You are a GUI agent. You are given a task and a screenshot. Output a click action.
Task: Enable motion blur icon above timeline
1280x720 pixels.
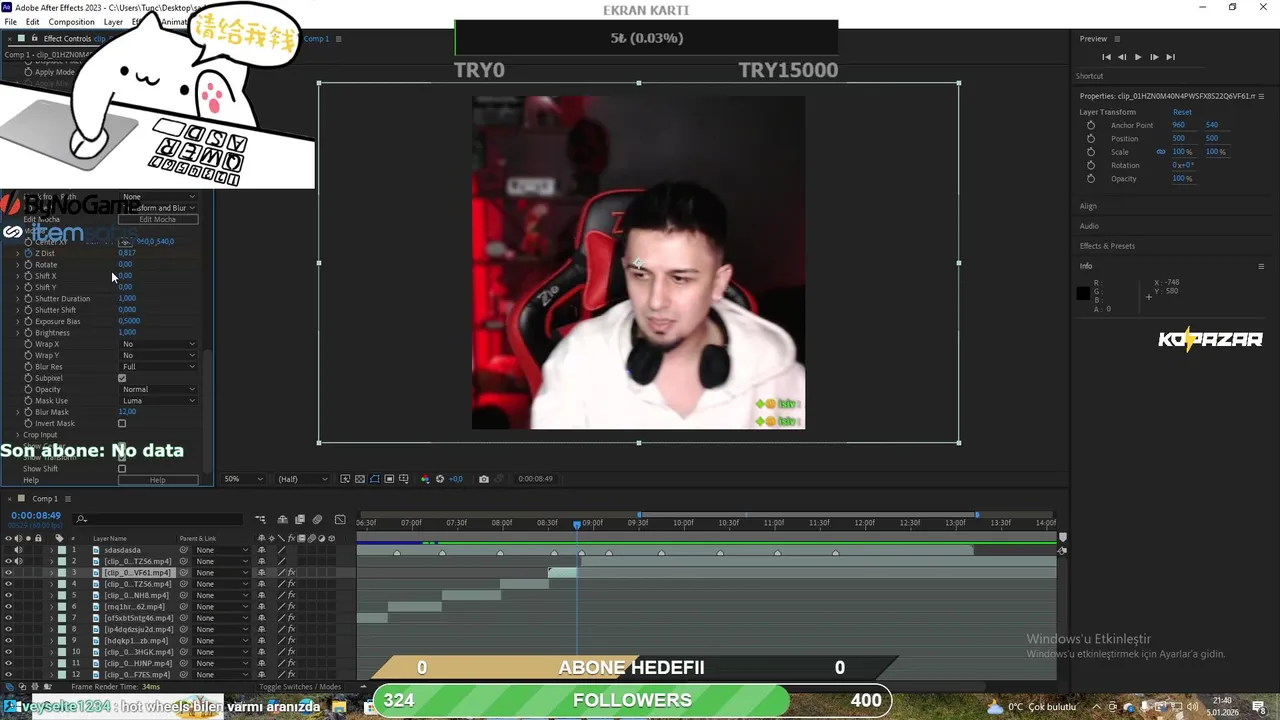coord(317,520)
